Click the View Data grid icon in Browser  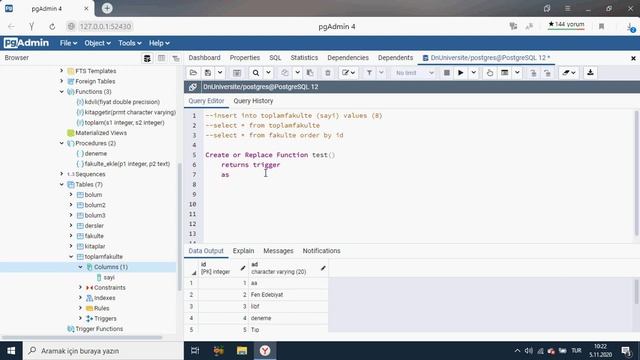pyautogui.click(x=162, y=58)
